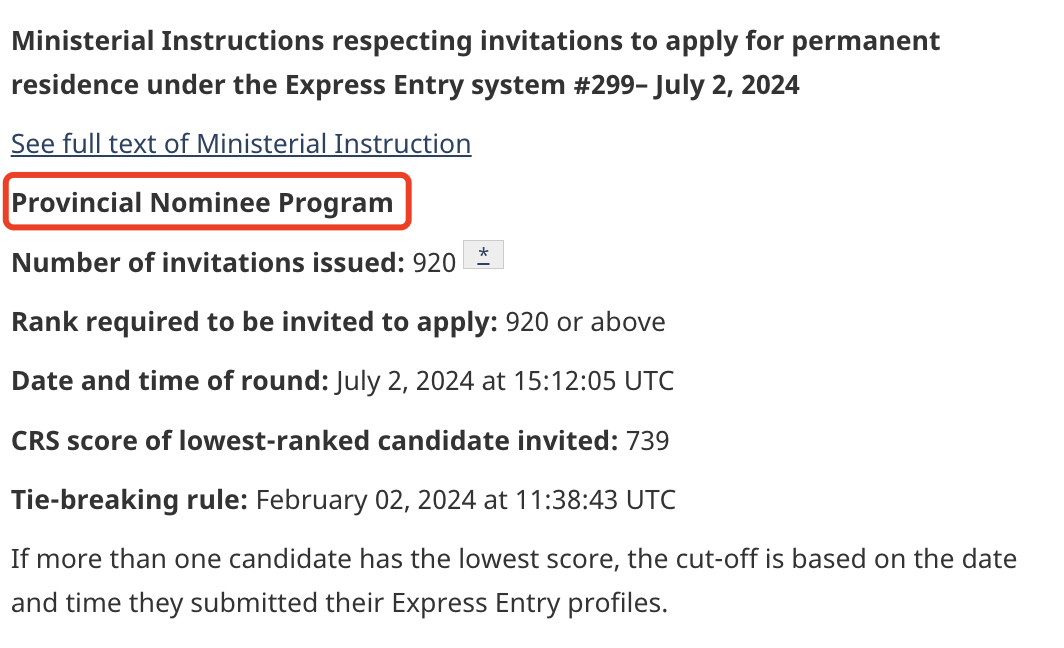The width and height of the screenshot is (1064, 648).
Task: Click the 'Tie-breaking rule' label
Action: pos(129,499)
